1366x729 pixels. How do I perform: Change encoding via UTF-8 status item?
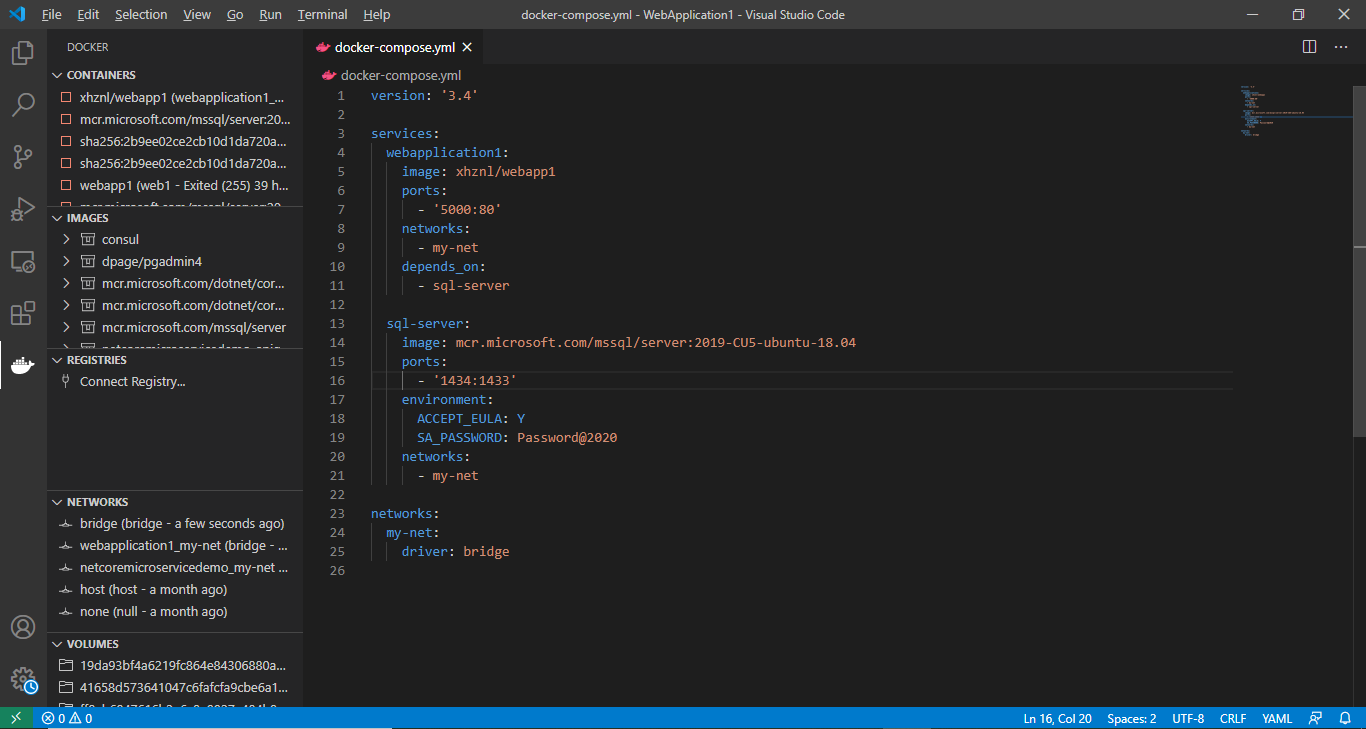point(1188,718)
